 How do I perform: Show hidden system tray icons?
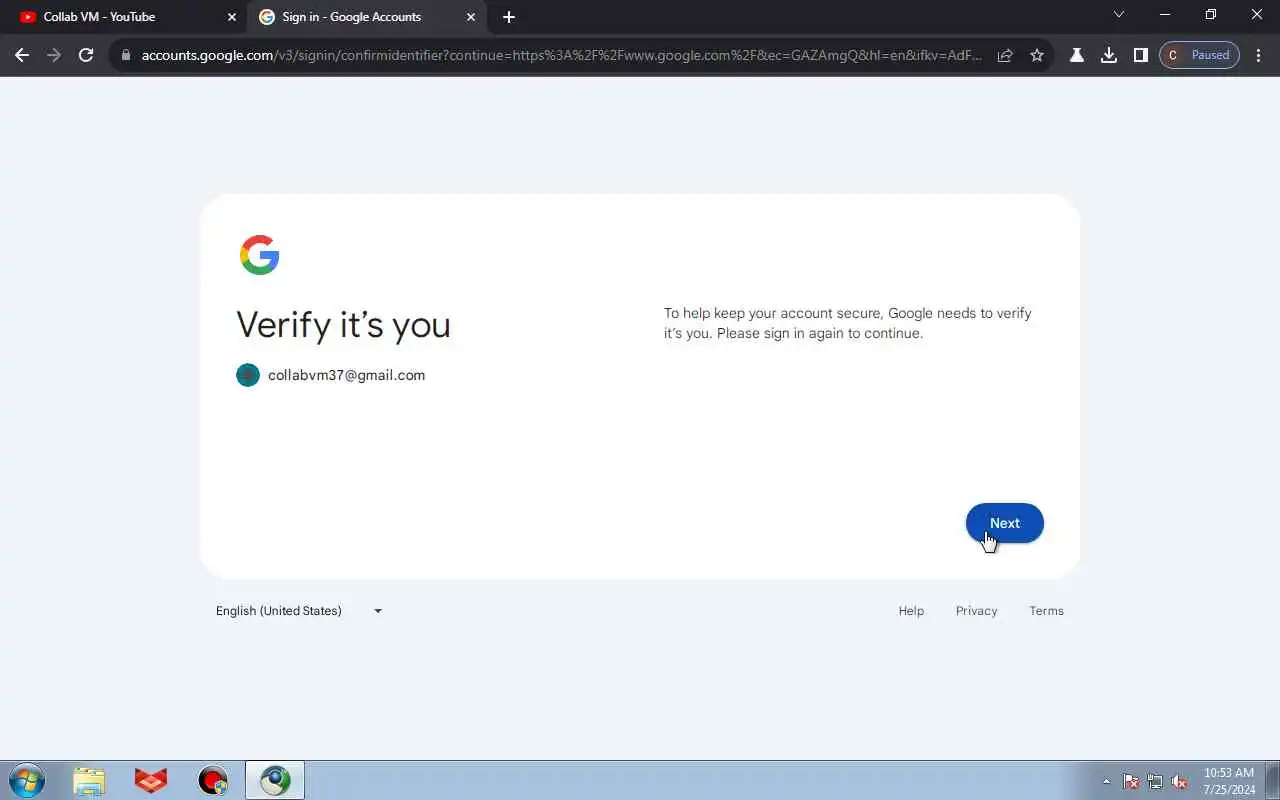click(1106, 781)
